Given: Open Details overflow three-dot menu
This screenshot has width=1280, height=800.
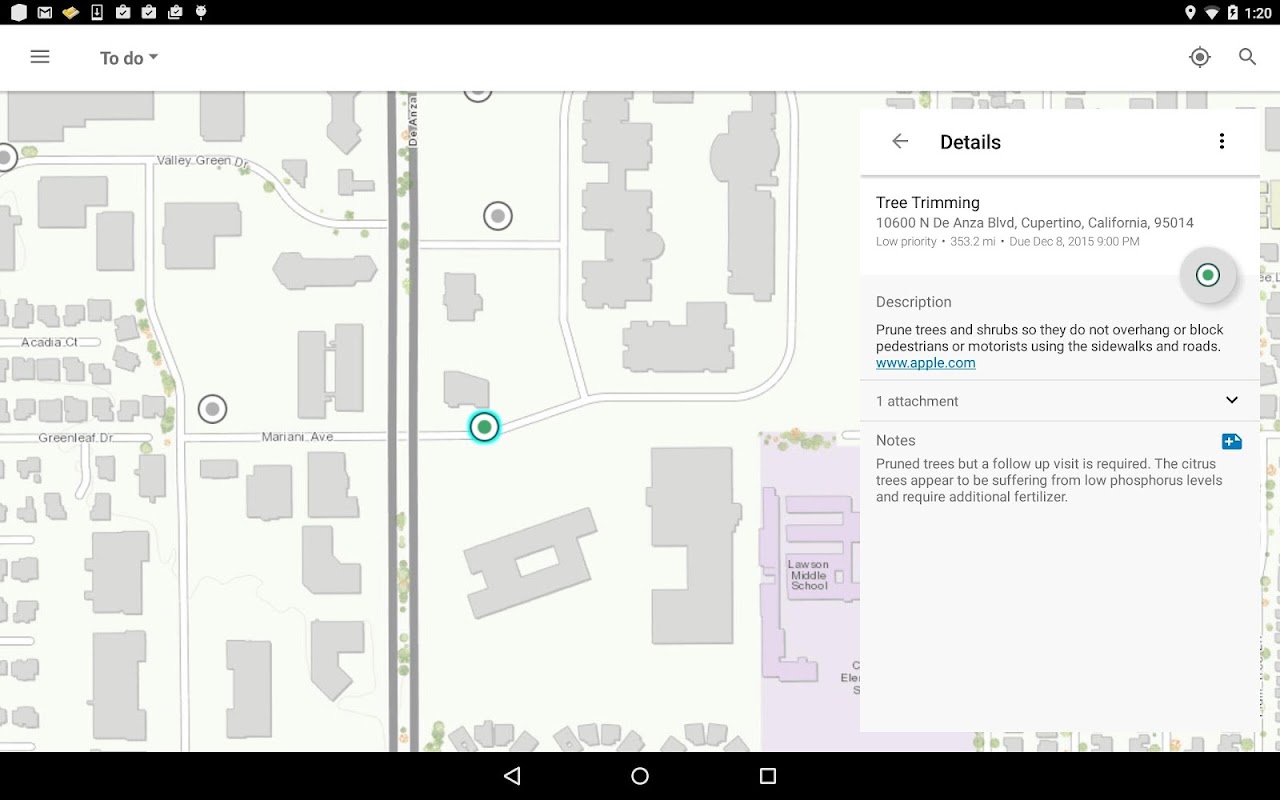Looking at the screenshot, I should pos(1221,141).
